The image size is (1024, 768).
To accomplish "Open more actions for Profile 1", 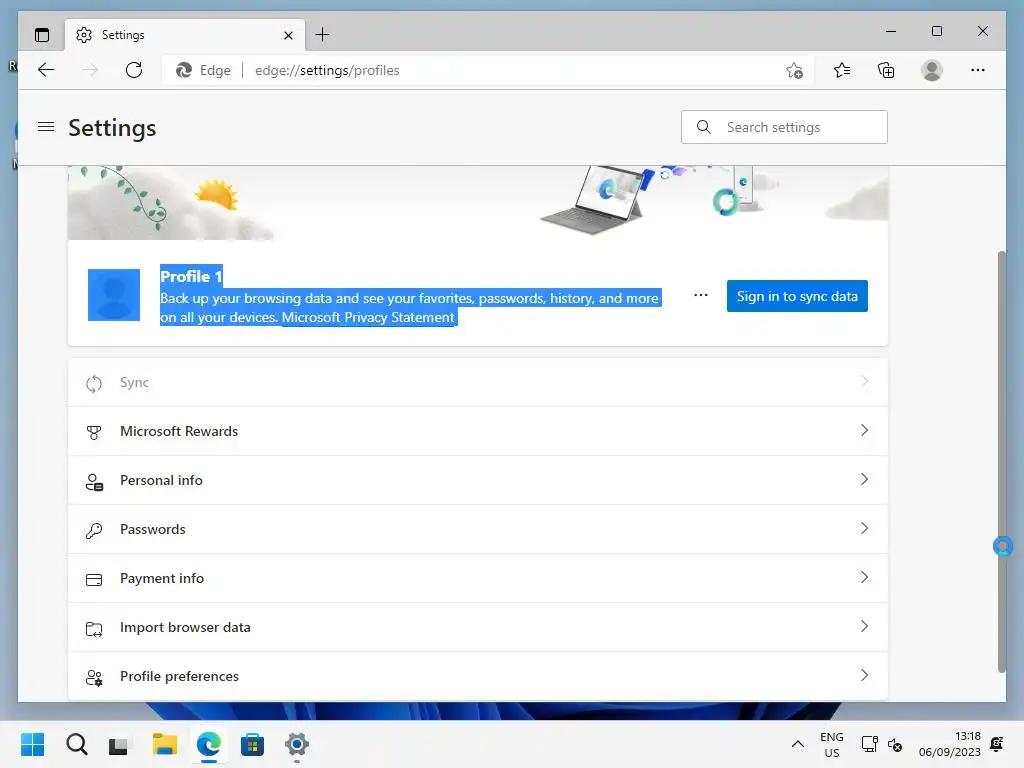I will tap(701, 295).
